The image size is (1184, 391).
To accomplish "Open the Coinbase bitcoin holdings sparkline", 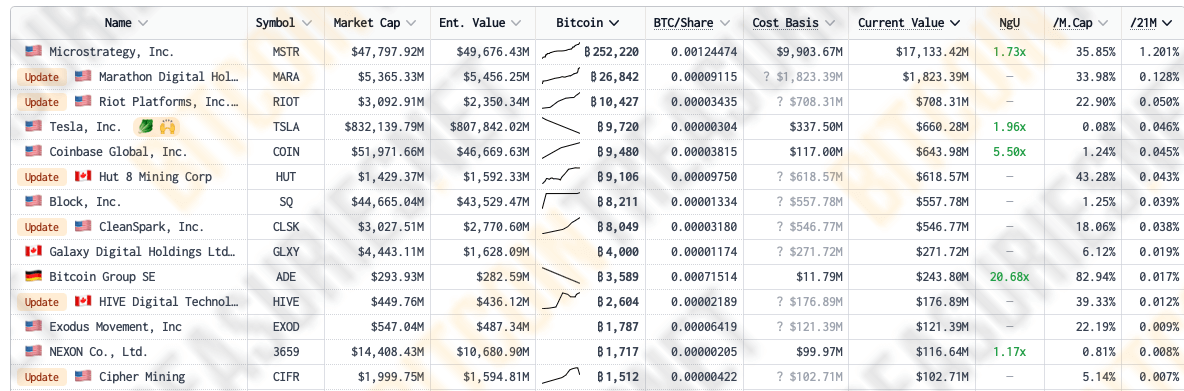I will 561,150.
